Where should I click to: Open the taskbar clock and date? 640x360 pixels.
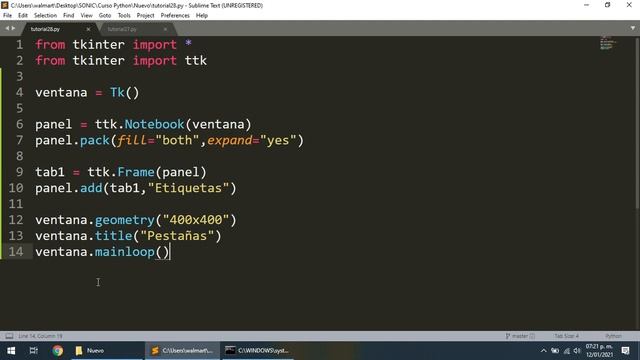click(x=600, y=351)
